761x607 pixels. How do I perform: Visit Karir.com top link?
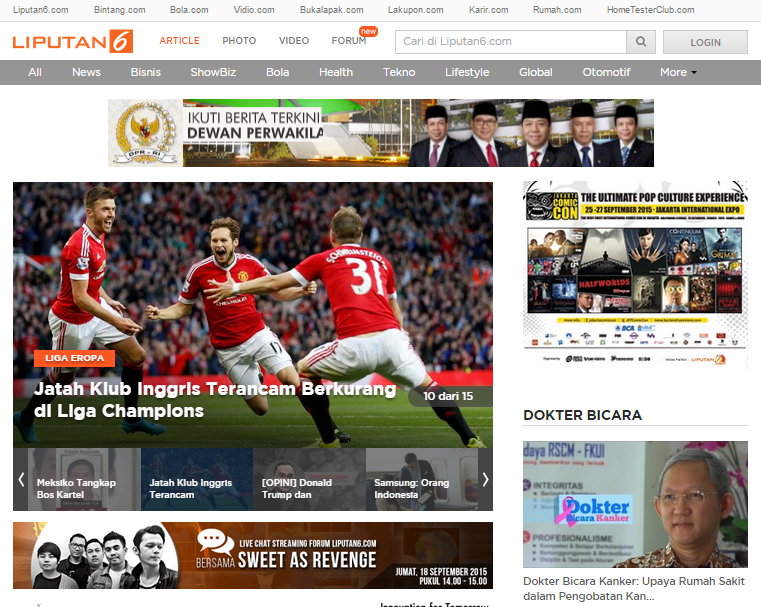click(x=489, y=10)
